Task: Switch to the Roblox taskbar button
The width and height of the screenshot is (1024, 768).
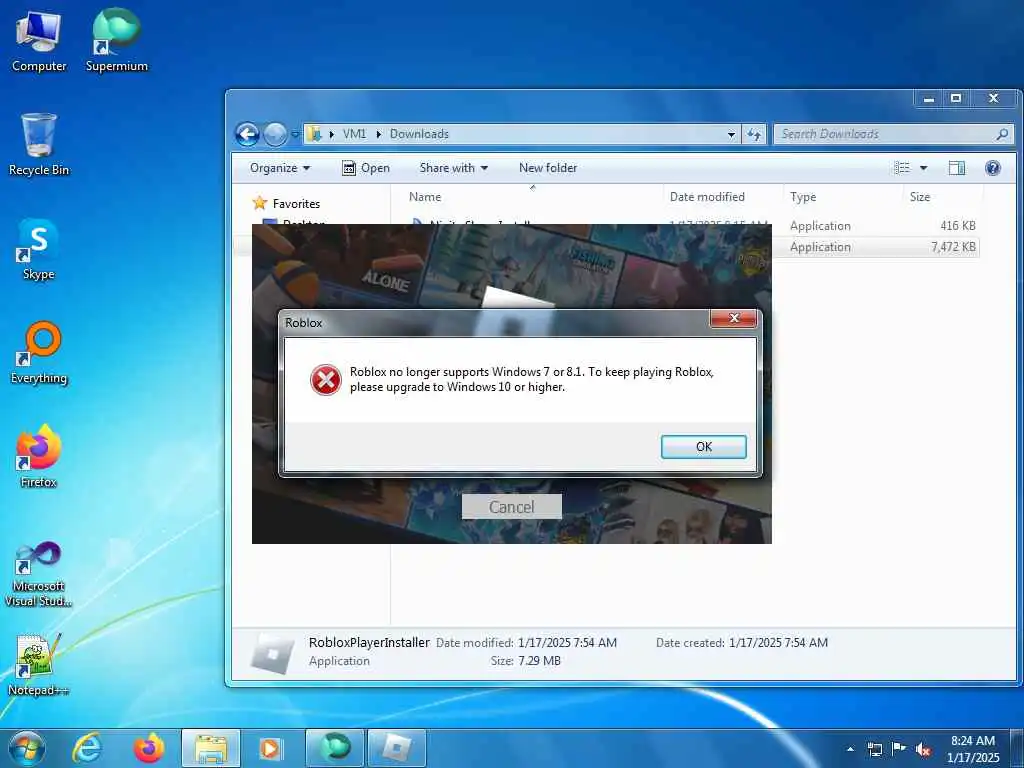Action: click(x=396, y=748)
